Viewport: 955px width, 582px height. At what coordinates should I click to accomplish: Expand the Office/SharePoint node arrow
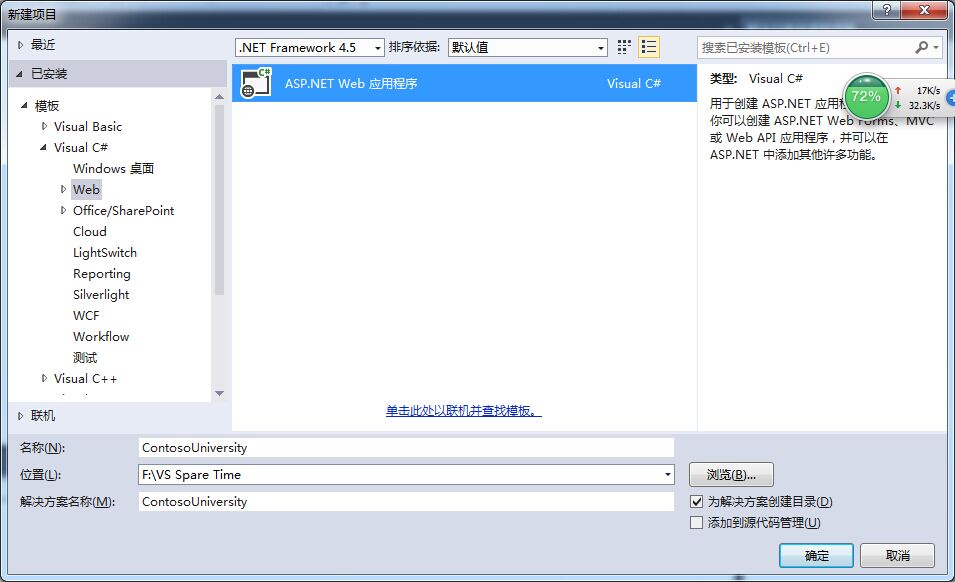click(x=63, y=211)
